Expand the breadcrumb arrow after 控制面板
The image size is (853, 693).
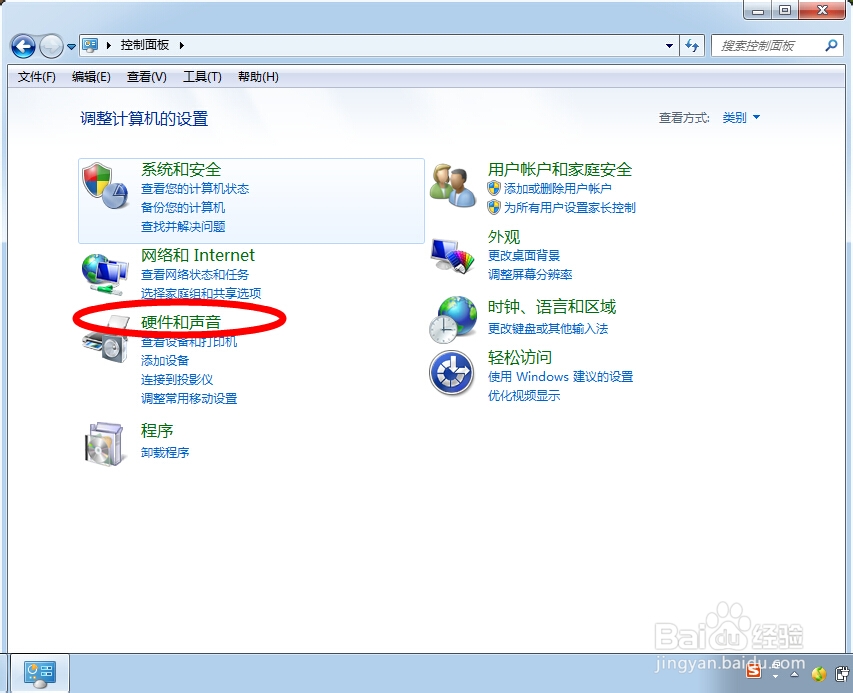click(x=182, y=45)
